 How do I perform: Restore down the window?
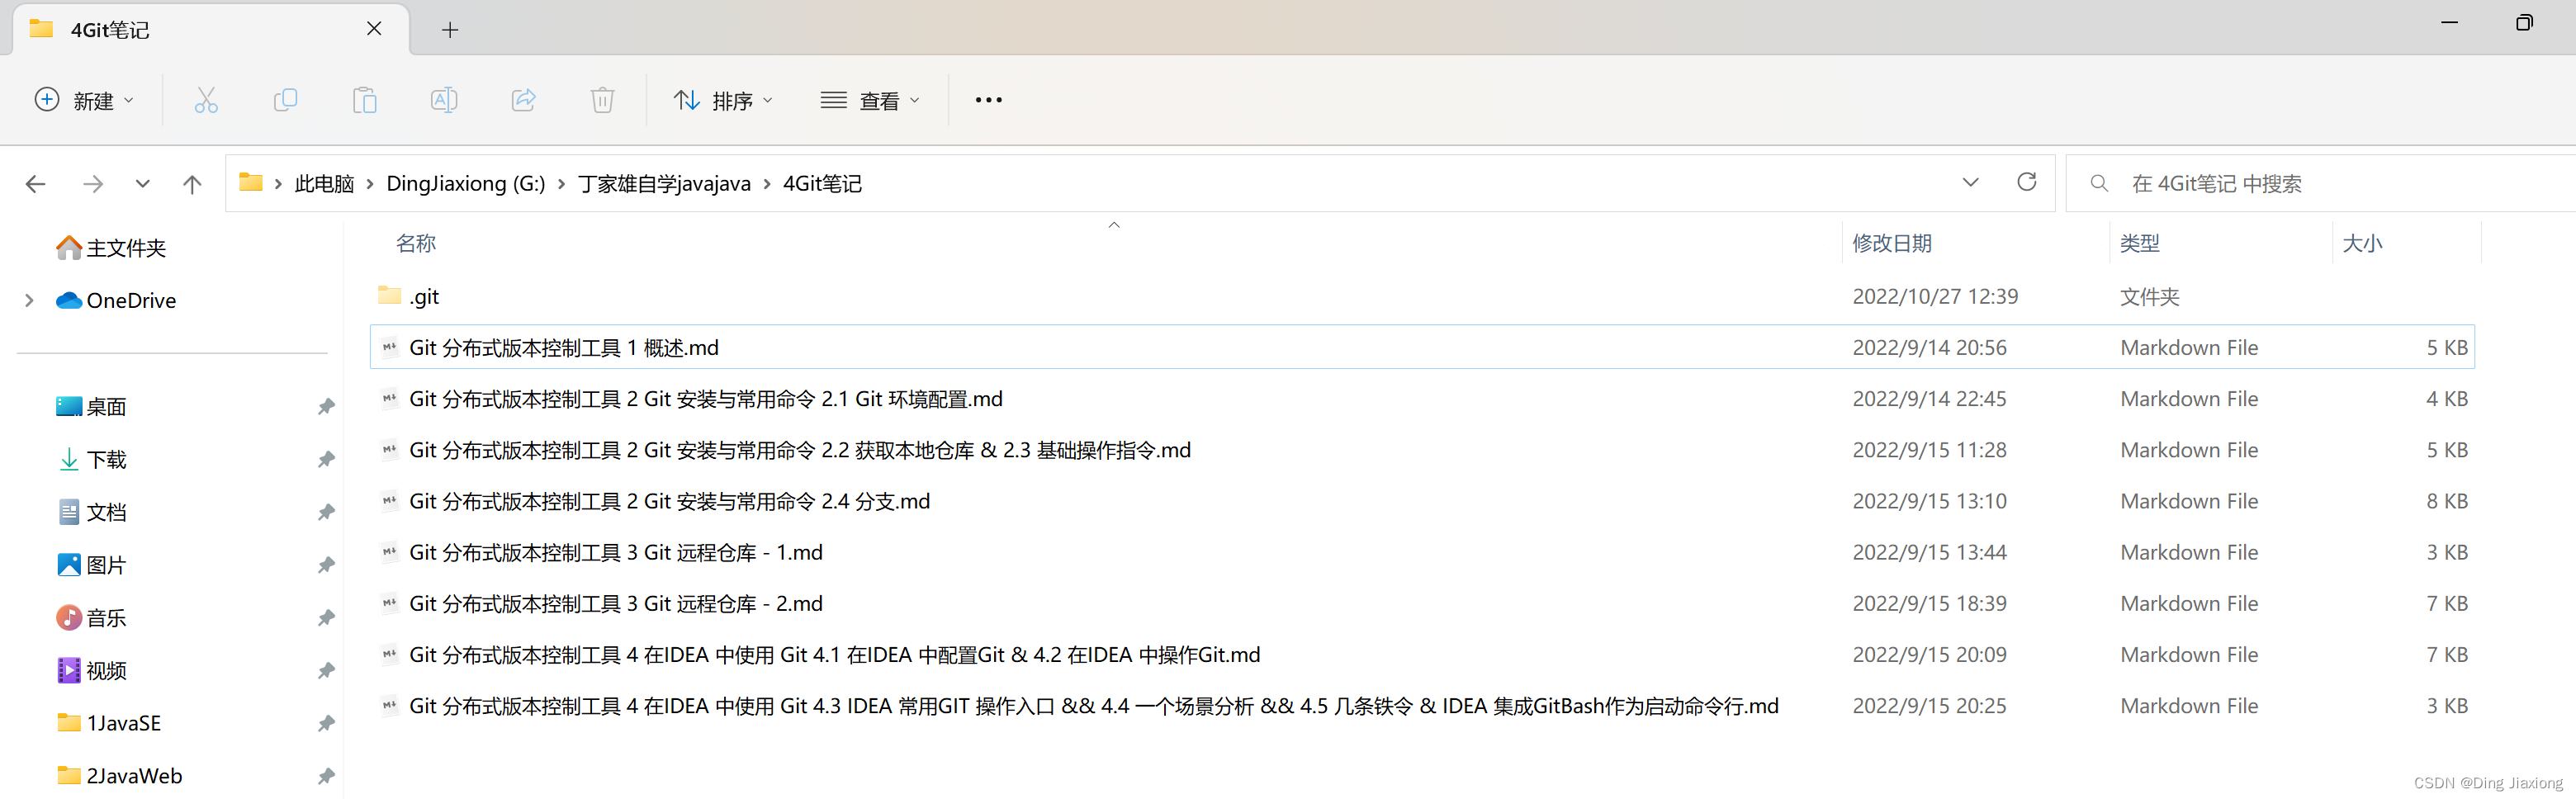coord(2524,22)
